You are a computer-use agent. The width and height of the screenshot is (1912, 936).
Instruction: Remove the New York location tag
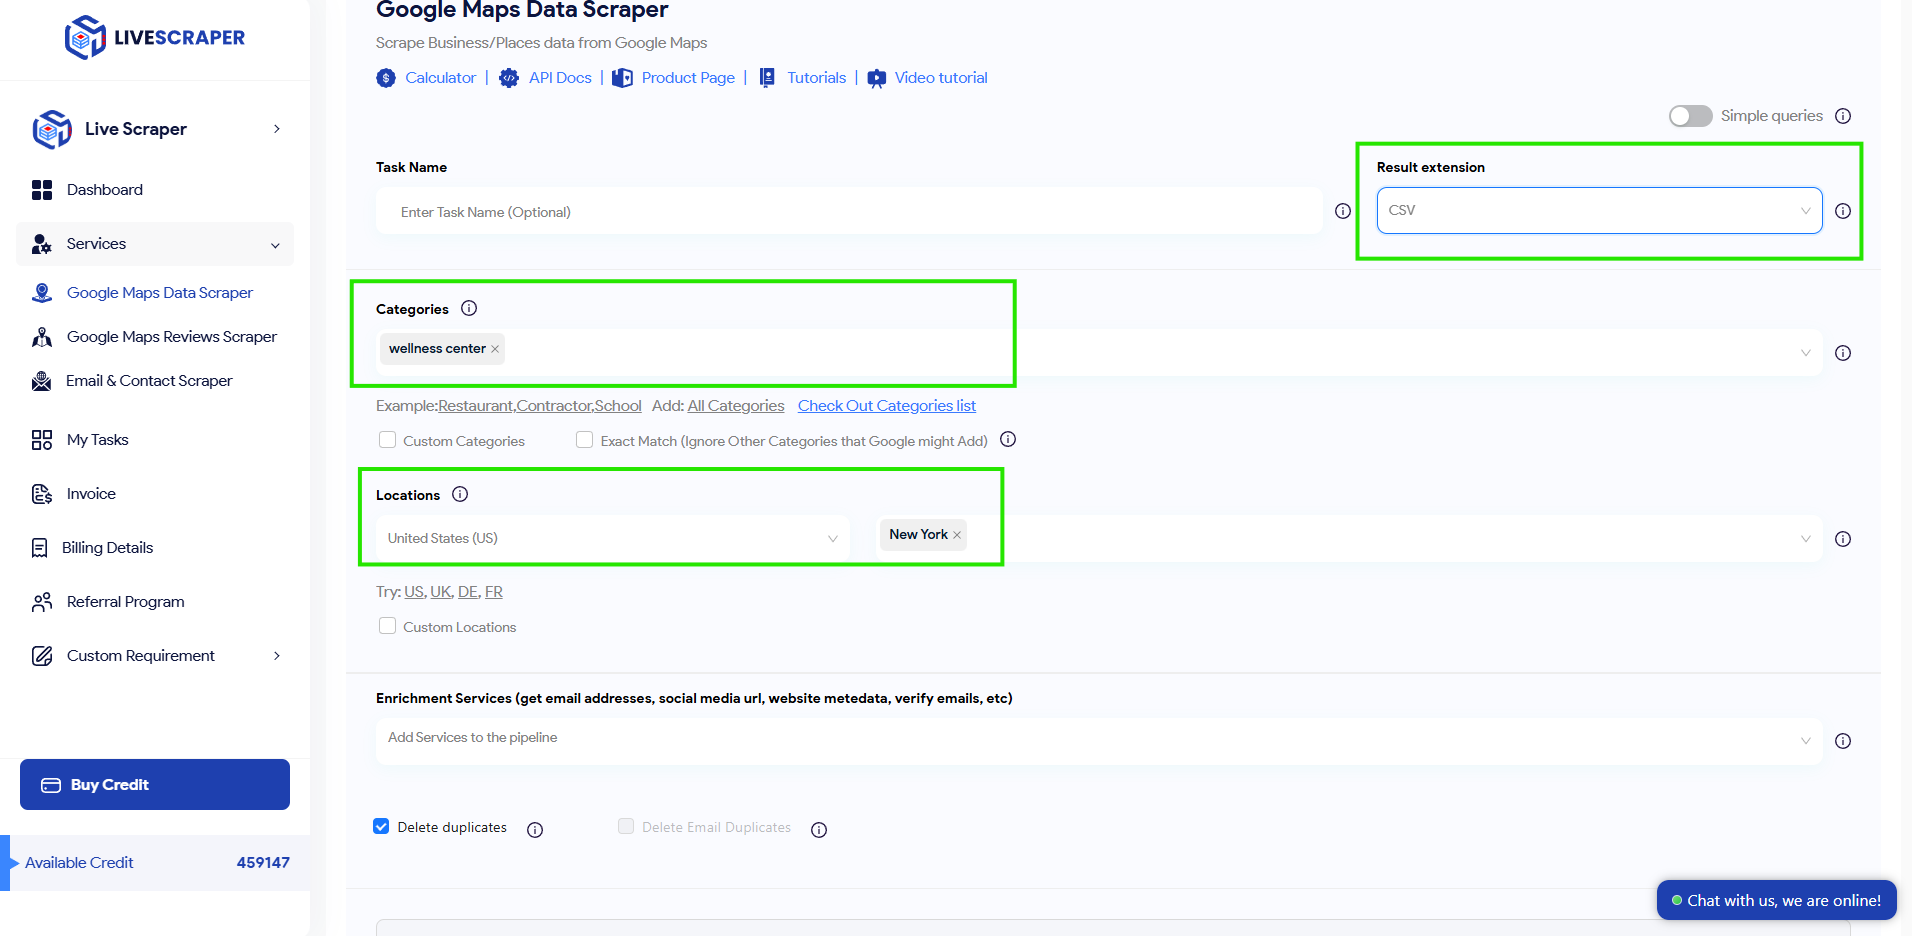pyautogui.click(x=957, y=535)
